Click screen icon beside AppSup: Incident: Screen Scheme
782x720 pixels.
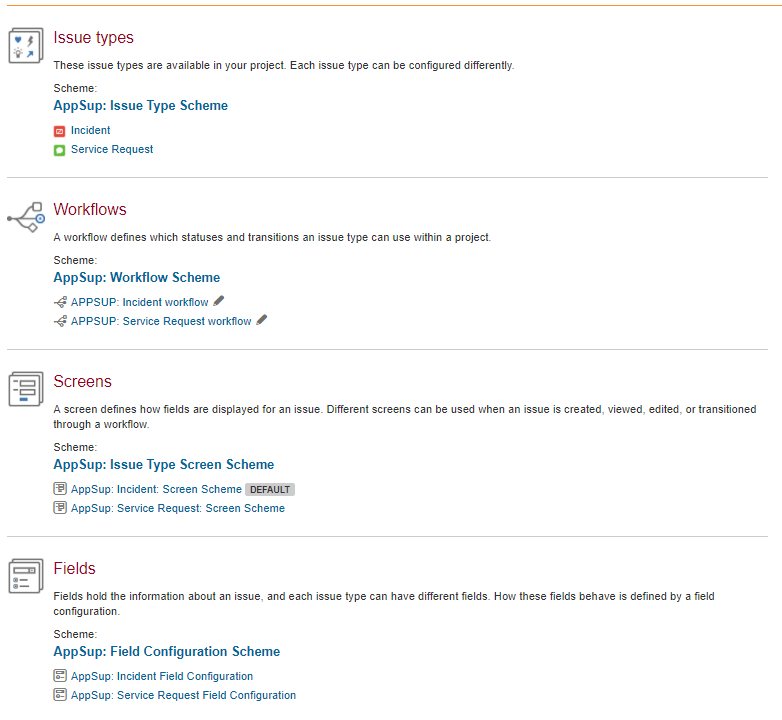60,489
